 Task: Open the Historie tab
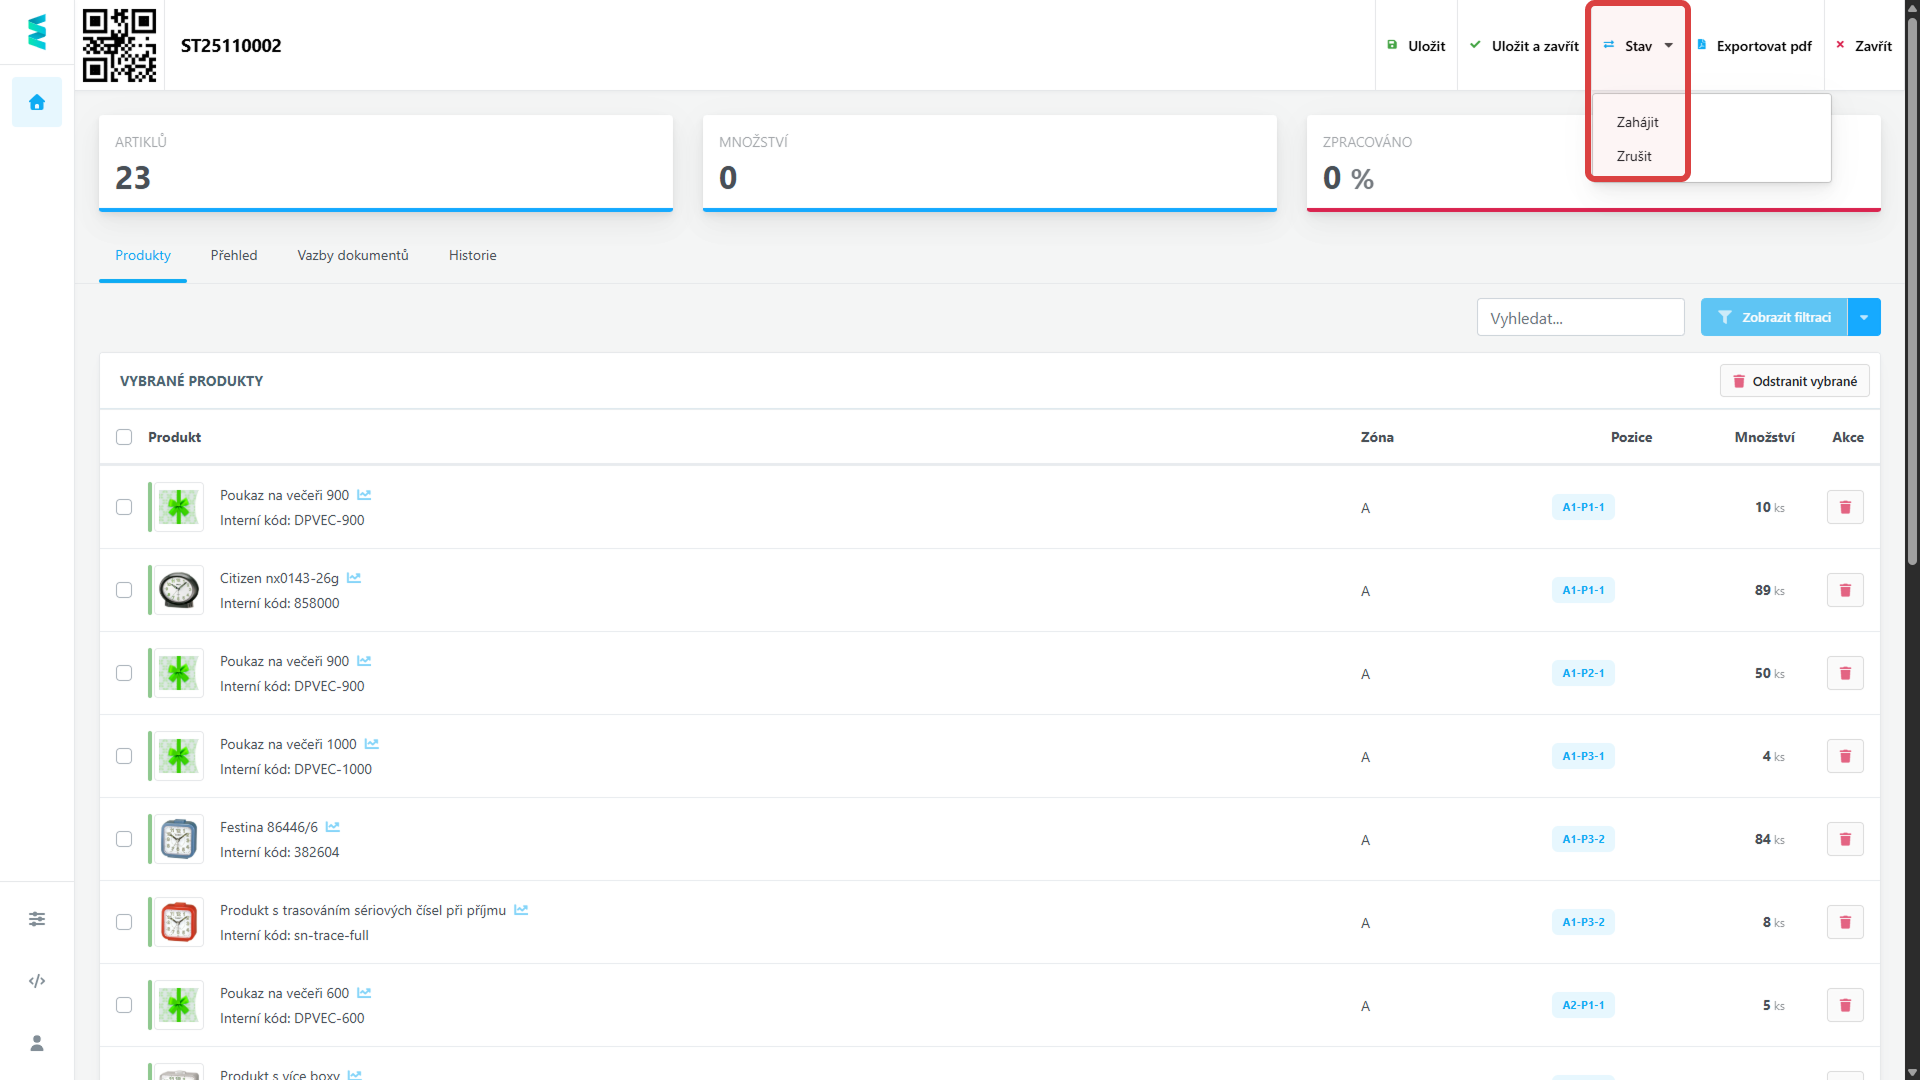pyautogui.click(x=472, y=255)
